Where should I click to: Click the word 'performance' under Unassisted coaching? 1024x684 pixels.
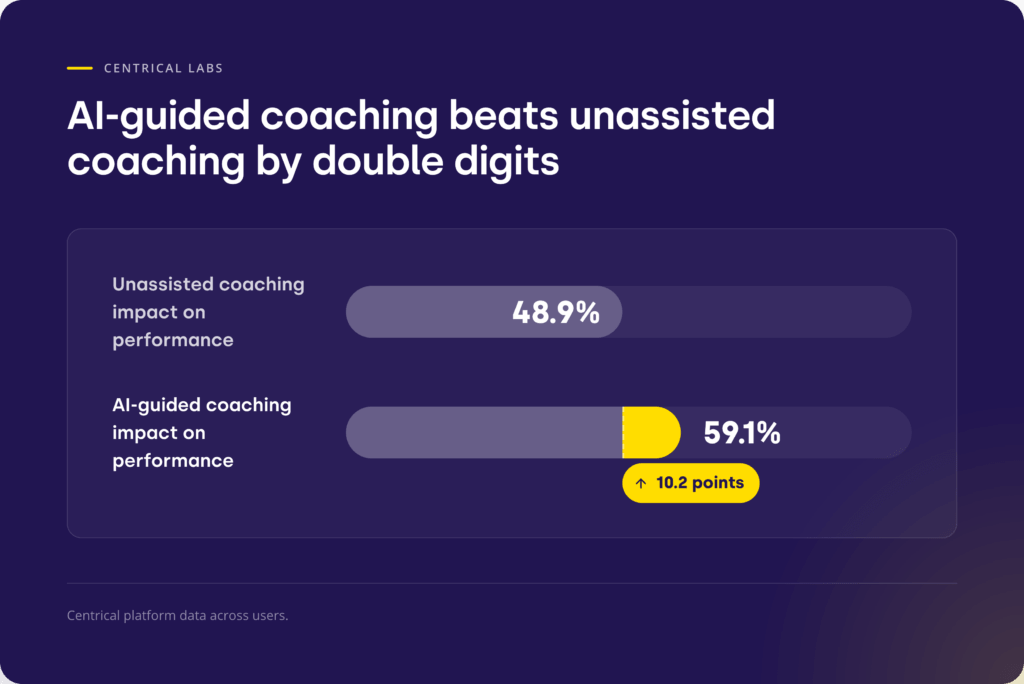coord(173,340)
